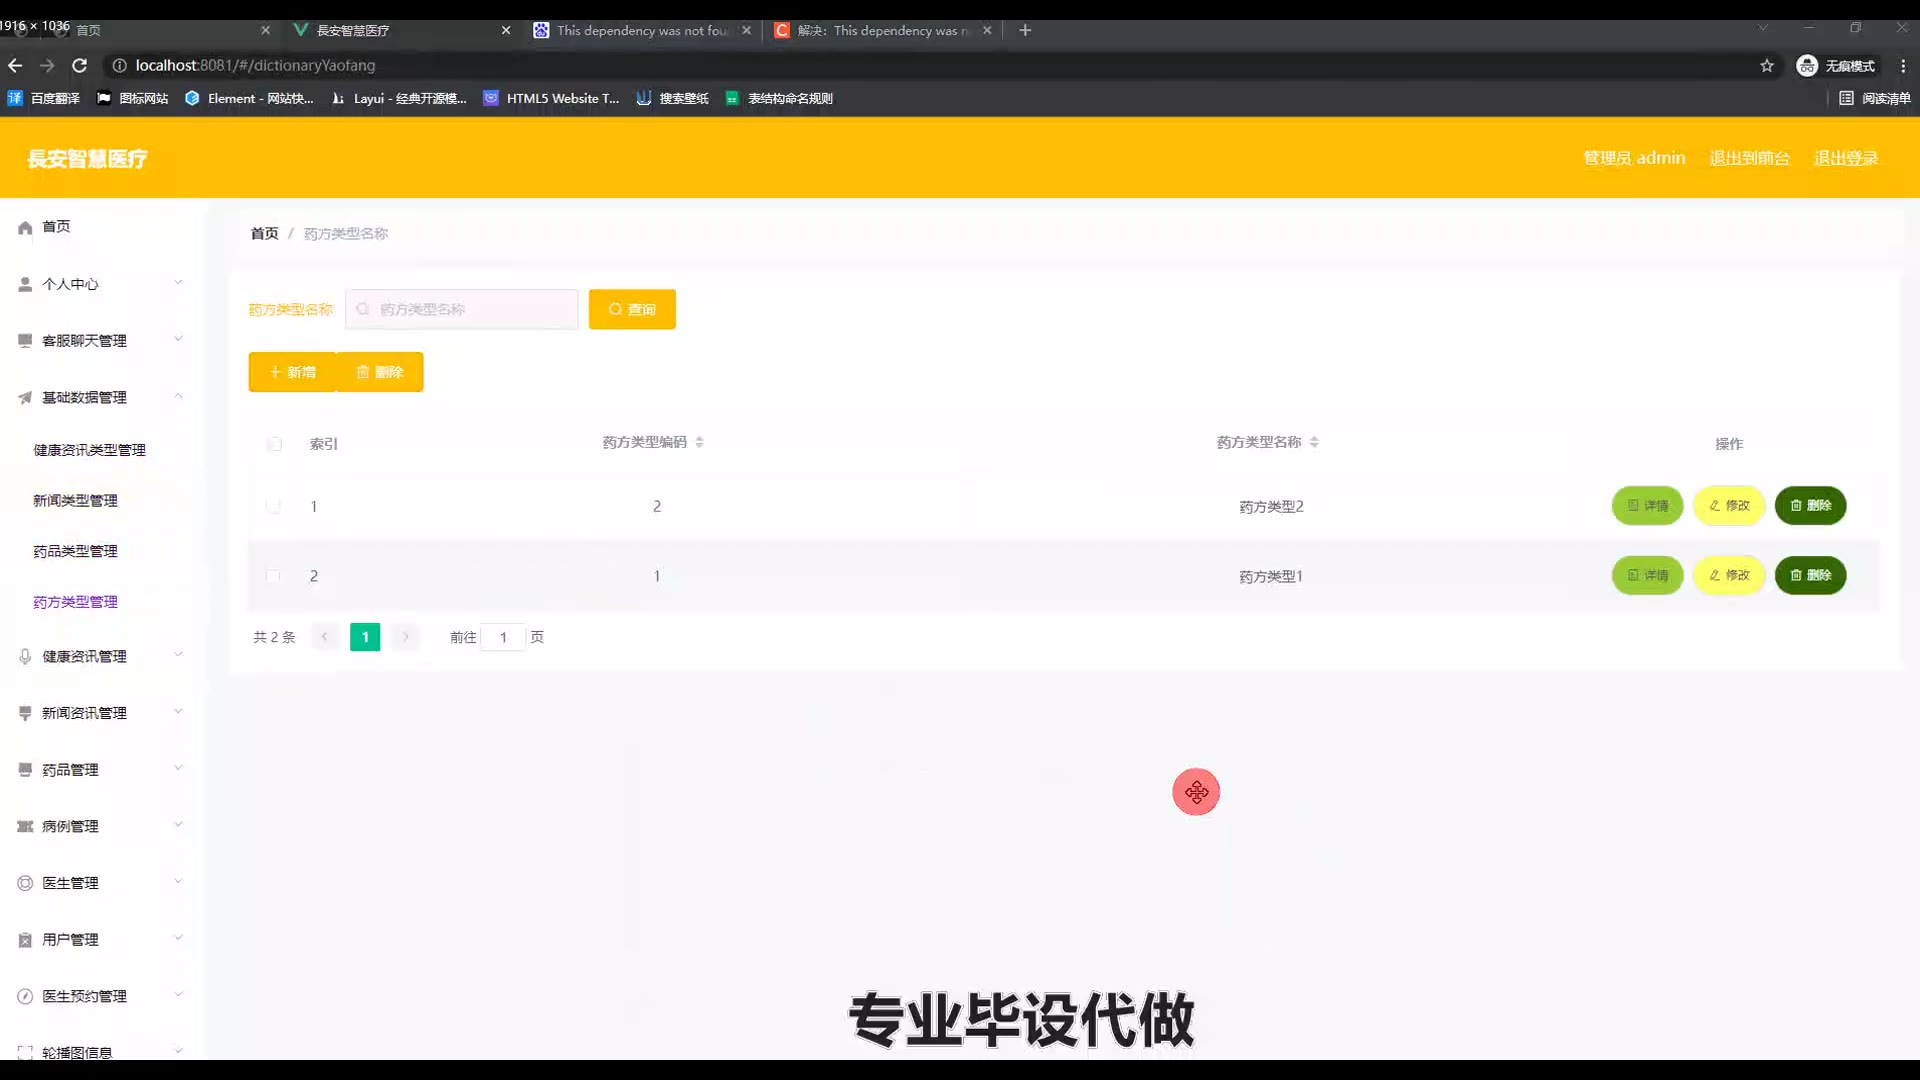Bookmark this page with the star icon
Image resolution: width=1920 pixels, height=1080 pixels.
[x=1767, y=66]
